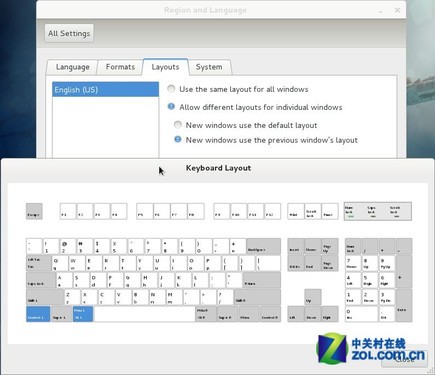Click the Z key in the keyboard layout
Screen dimensions: 435x375
tap(72, 297)
